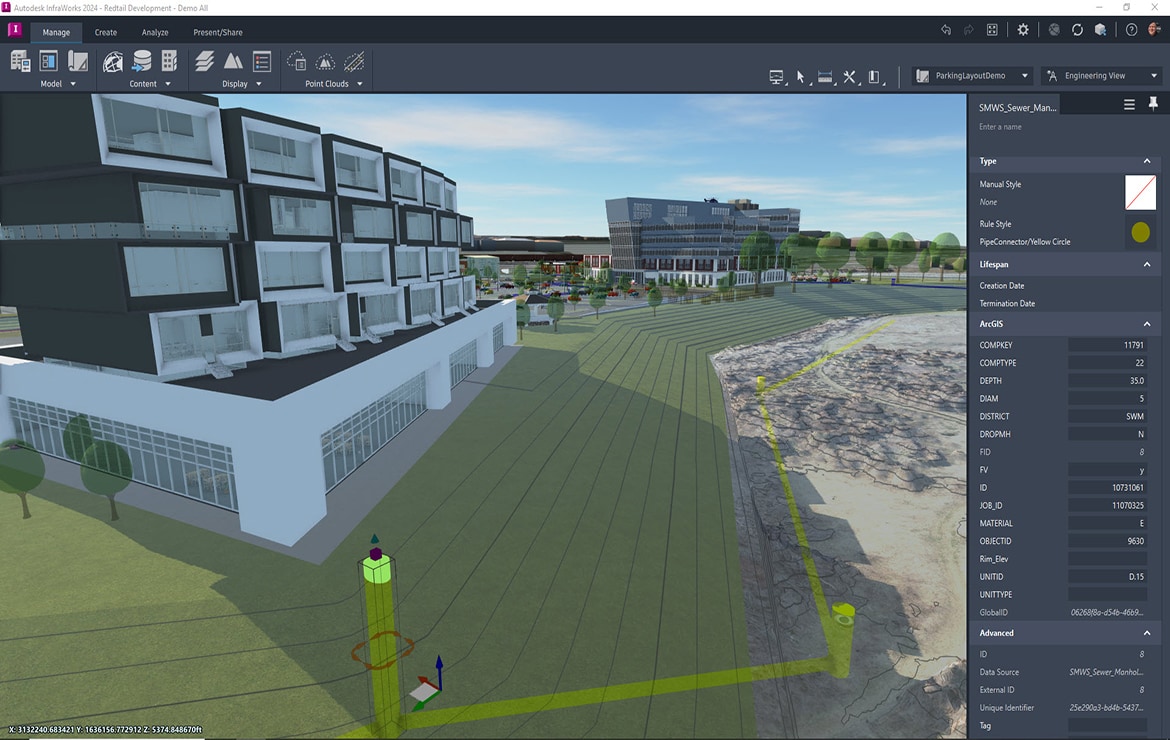Open the Model Explorer icon
This screenshot has width=1170, height=740.
pyautogui.click(x=48, y=62)
